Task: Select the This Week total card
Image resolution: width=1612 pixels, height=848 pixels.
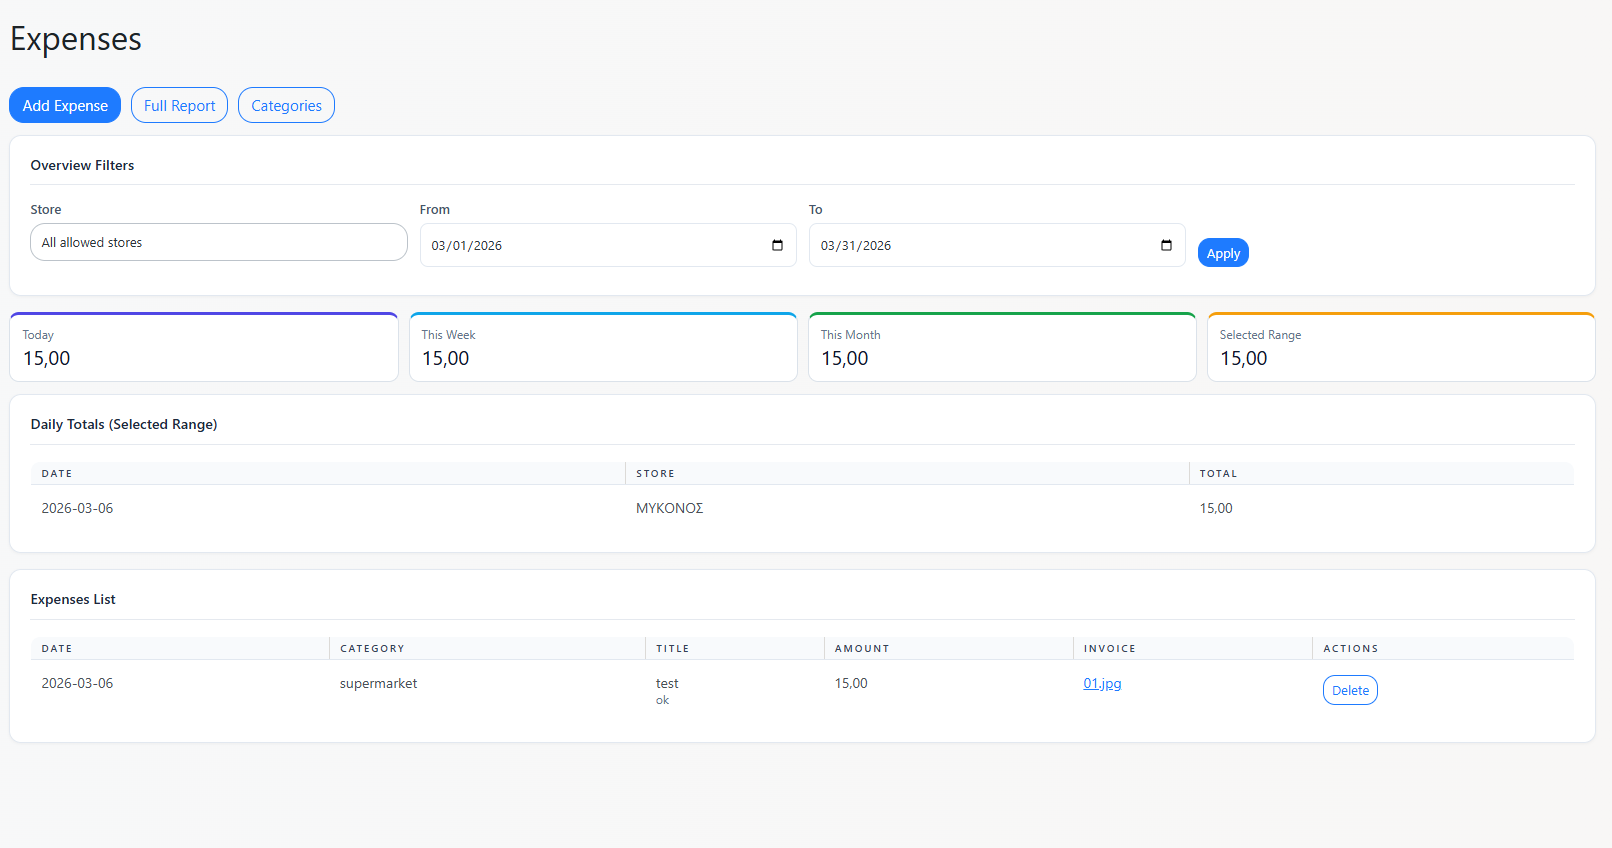Action: pyautogui.click(x=603, y=348)
